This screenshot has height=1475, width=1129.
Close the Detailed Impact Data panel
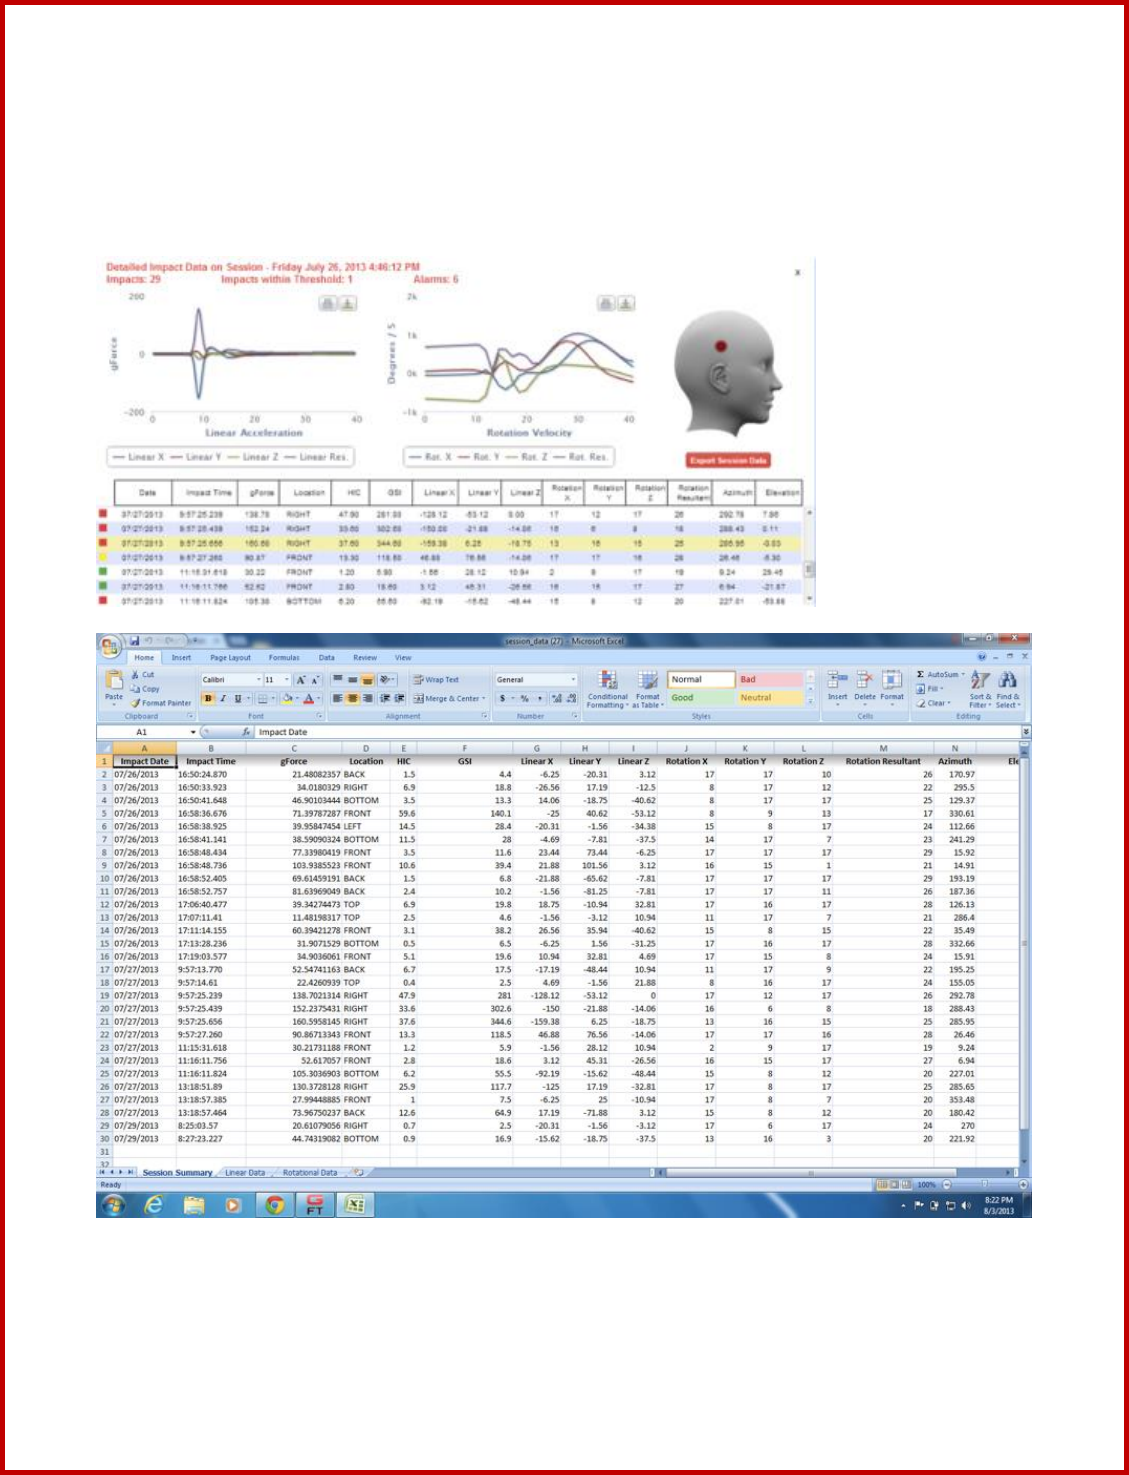click(798, 272)
